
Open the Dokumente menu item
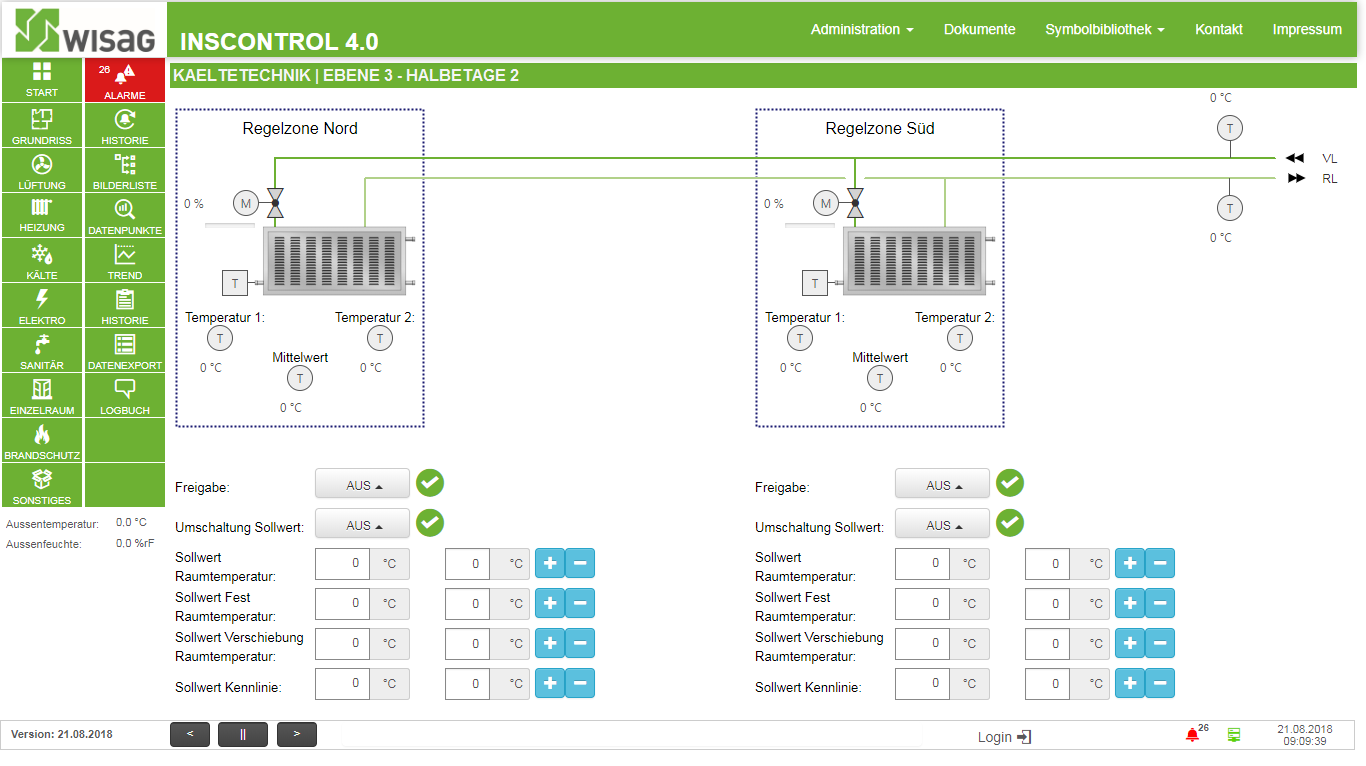coord(979,29)
